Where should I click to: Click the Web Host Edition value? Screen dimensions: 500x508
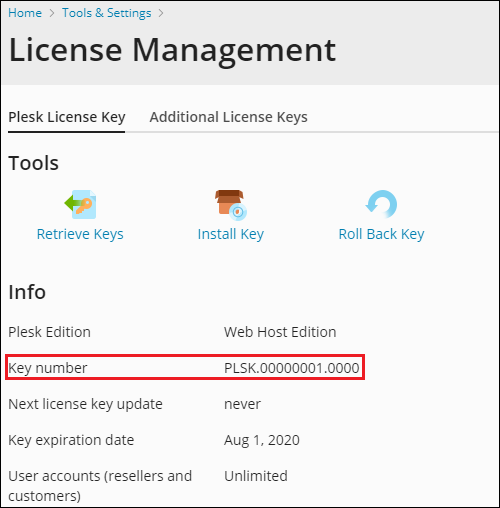pos(280,332)
